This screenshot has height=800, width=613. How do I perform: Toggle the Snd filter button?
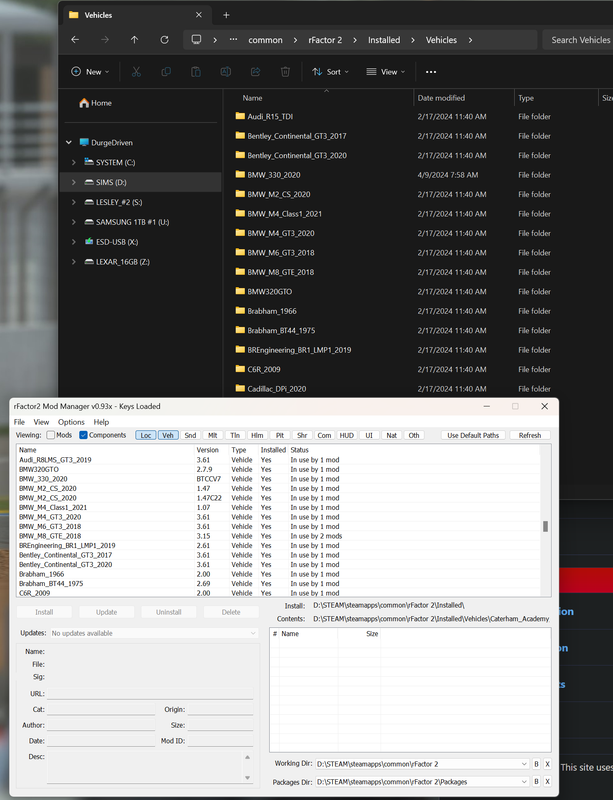click(190, 435)
